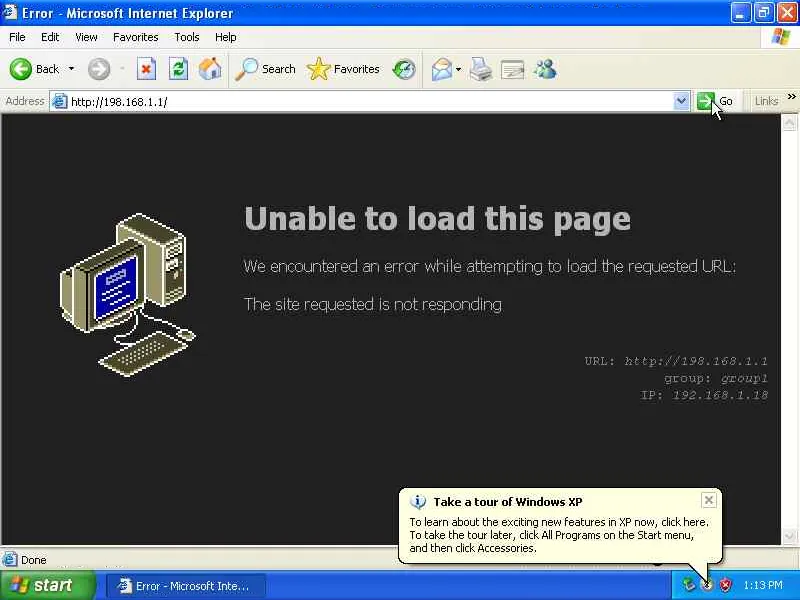The height and width of the screenshot is (600, 800).
Task: Open the Edit menu
Action: point(50,37)
